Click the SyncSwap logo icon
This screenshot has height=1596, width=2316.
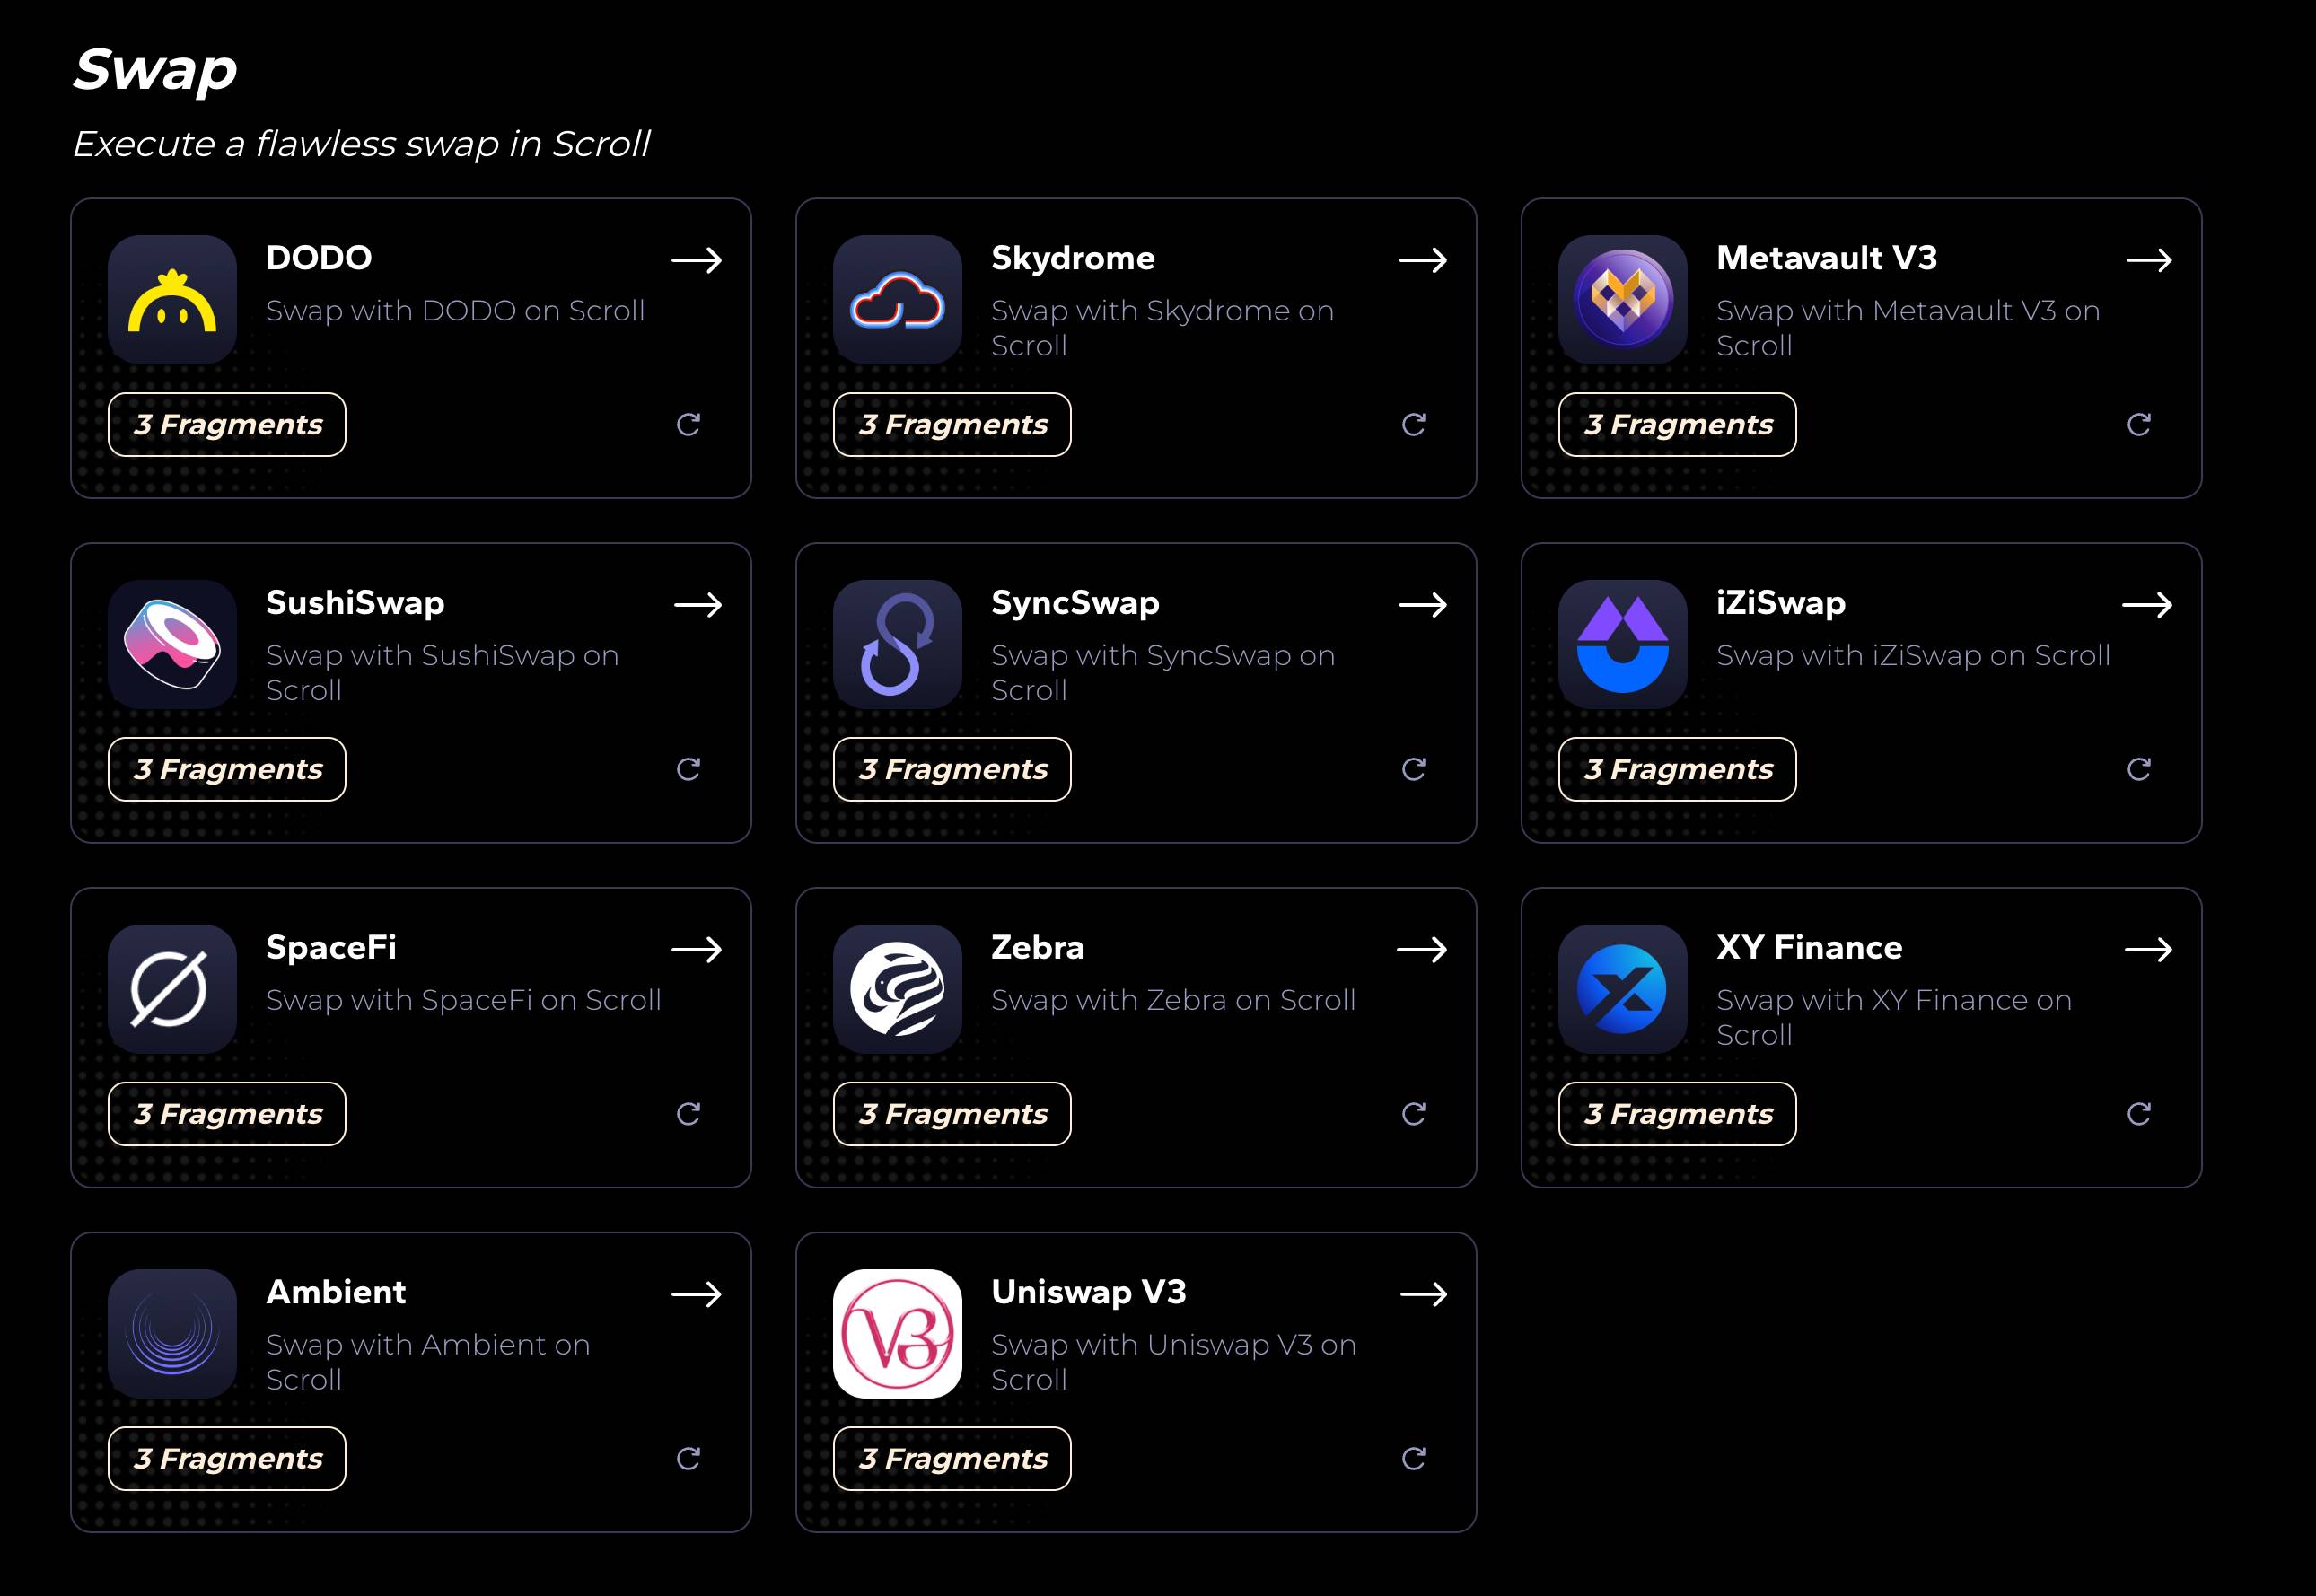click(x=897, y=644)
